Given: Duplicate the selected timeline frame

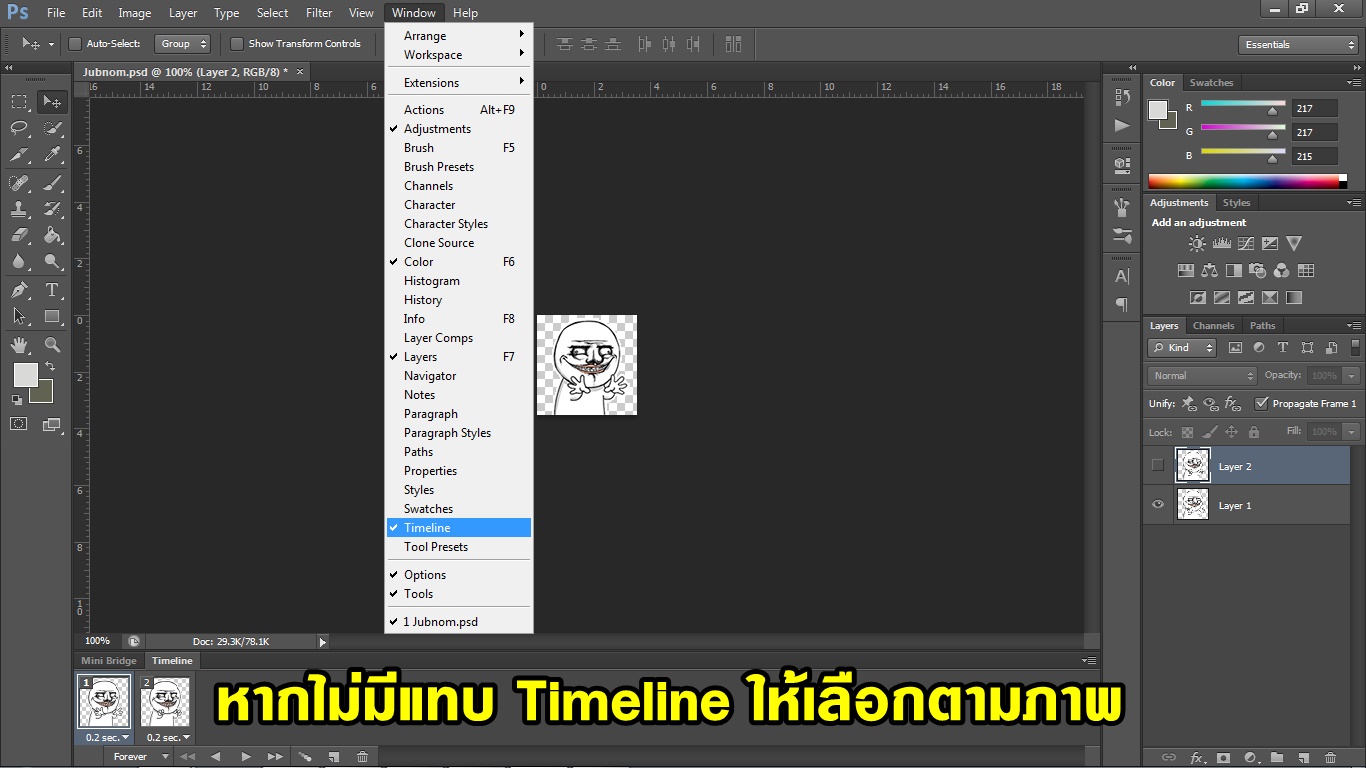Looking at the screenshot, I should [x=334, y=757].
